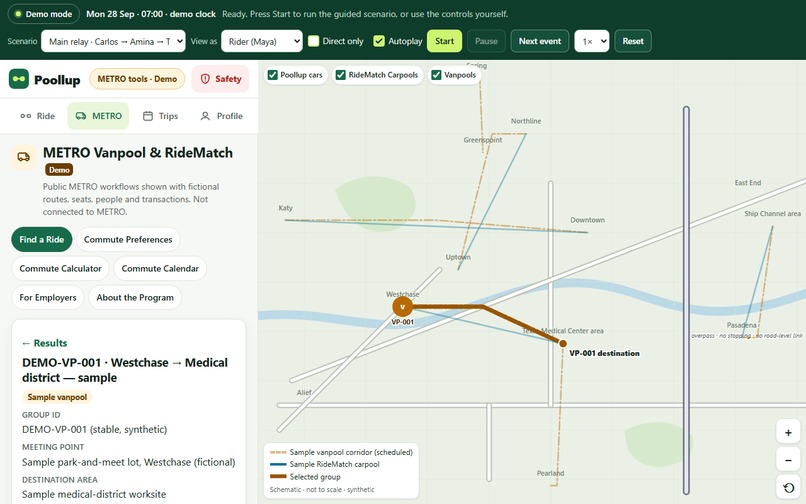Click the Poollup logo icon
806x504 pixels.
tap(19, 79)
